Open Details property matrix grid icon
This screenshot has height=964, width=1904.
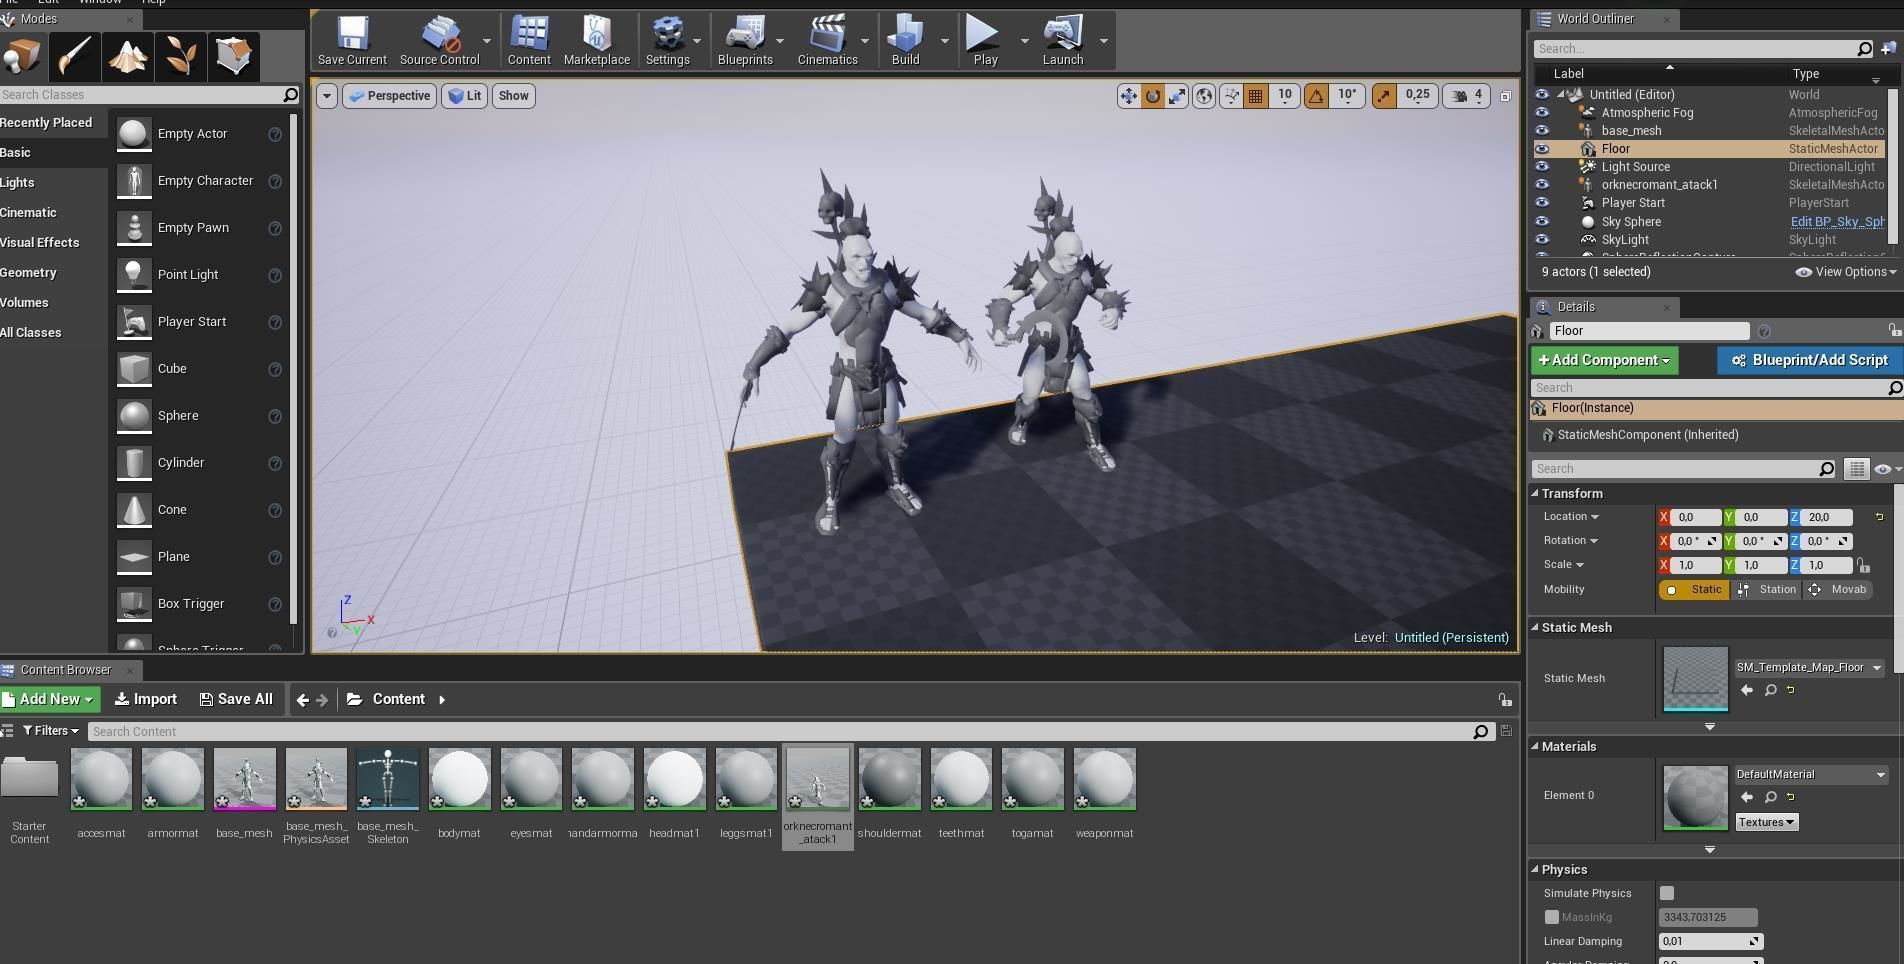(1856, 469)
